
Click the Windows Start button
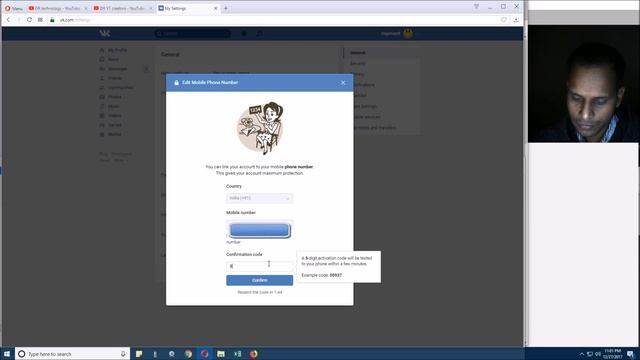7,354
